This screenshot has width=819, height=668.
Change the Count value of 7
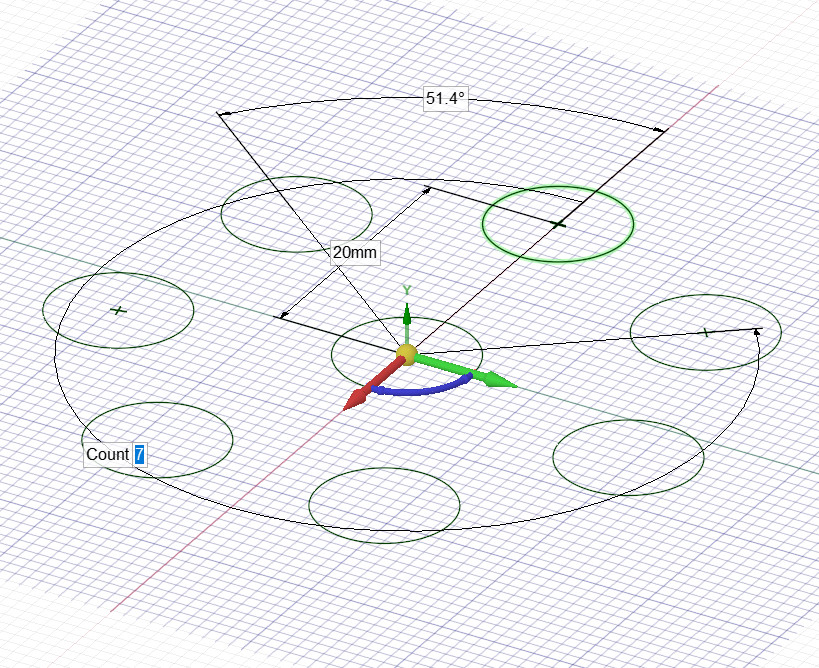[x=142, y=452]
